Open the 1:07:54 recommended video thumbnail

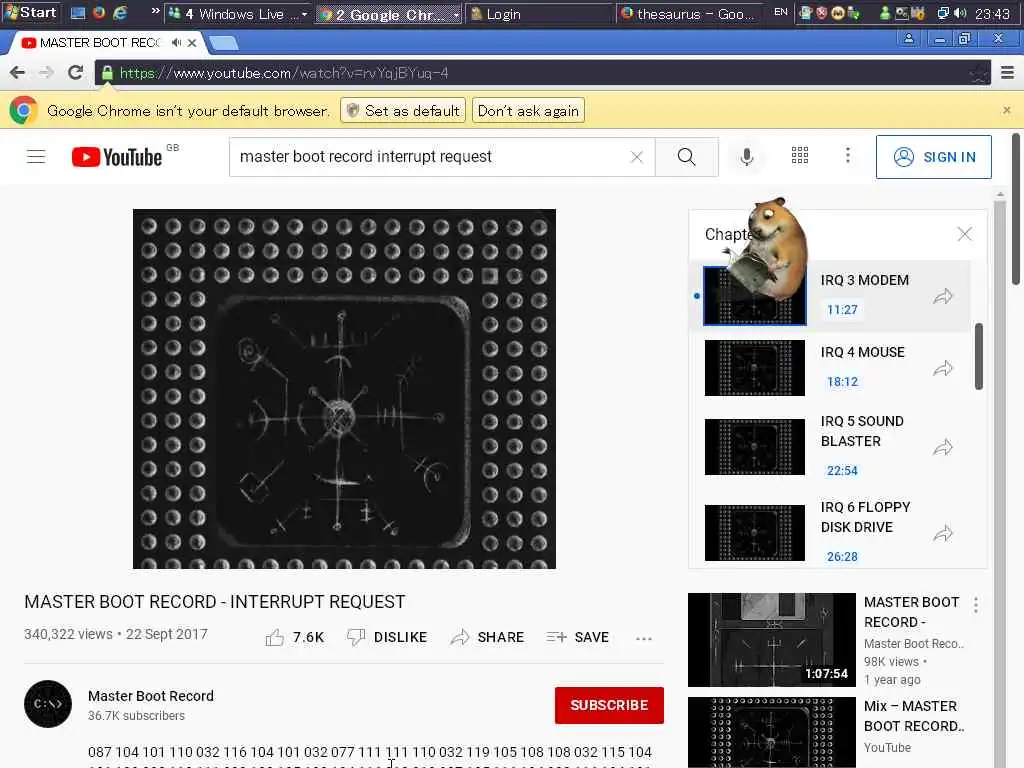point(771,640)
